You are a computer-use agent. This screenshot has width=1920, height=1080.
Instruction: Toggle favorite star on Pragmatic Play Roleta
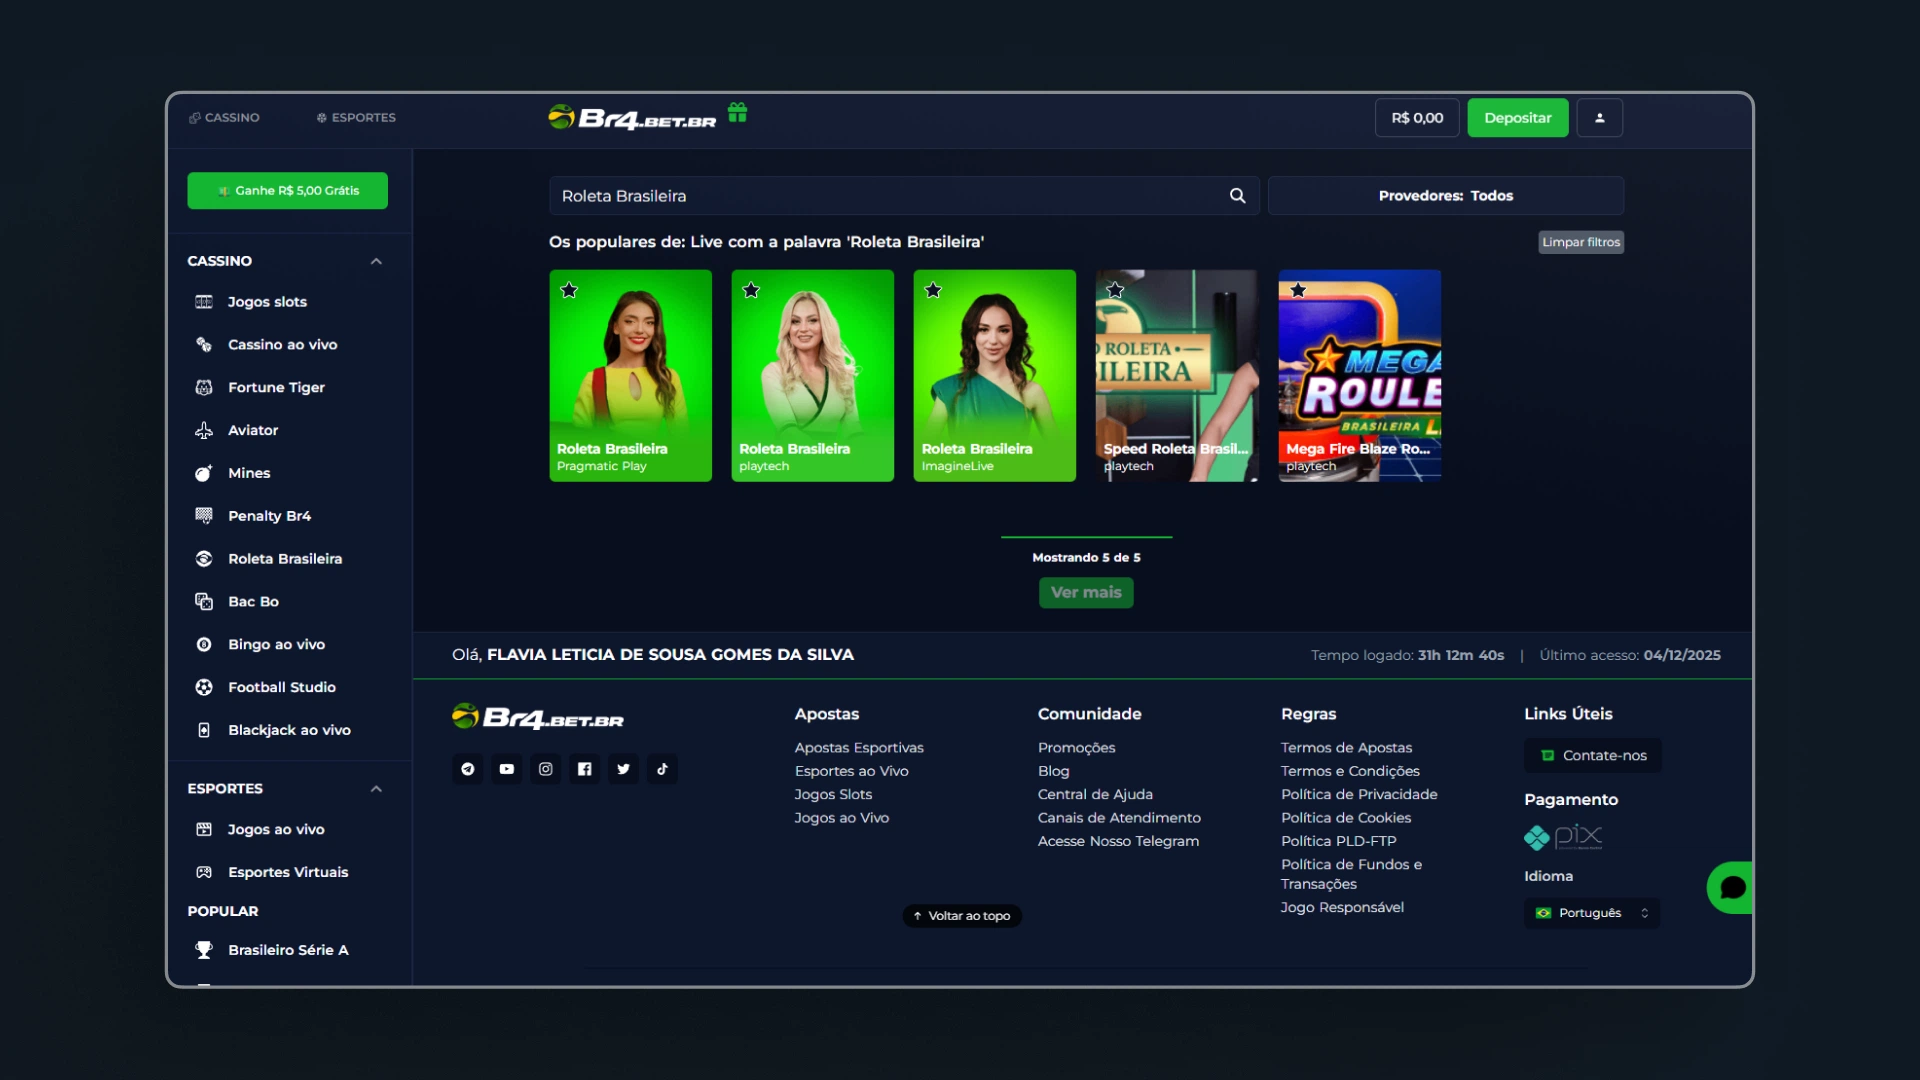point(569,290)
